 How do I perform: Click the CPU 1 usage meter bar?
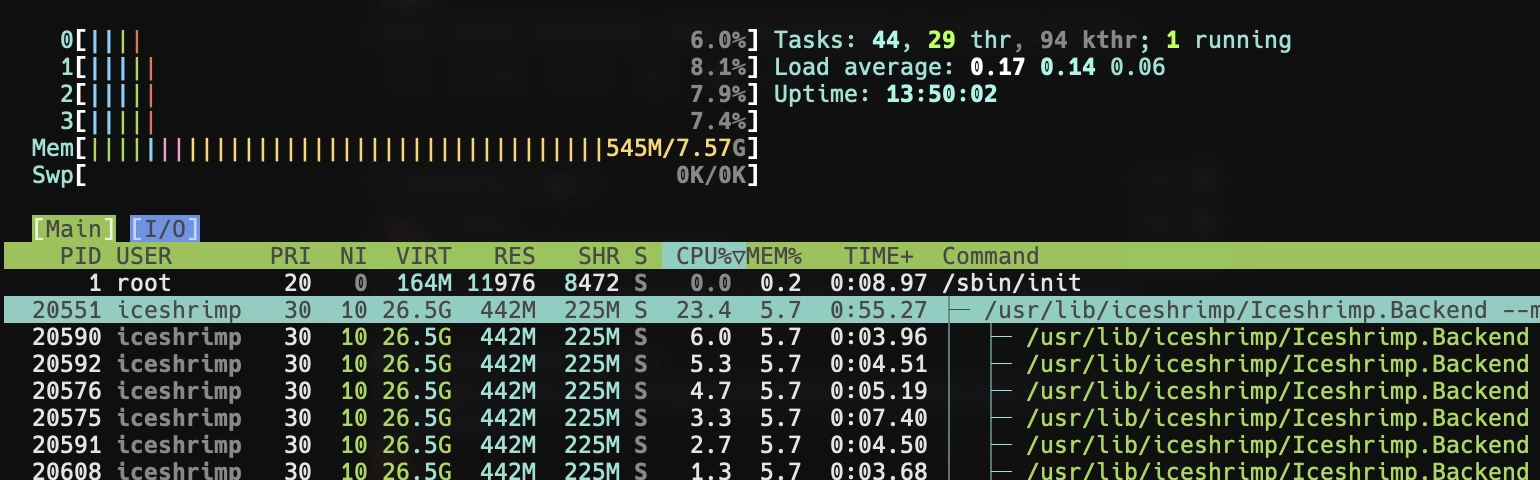pos(409,68)
